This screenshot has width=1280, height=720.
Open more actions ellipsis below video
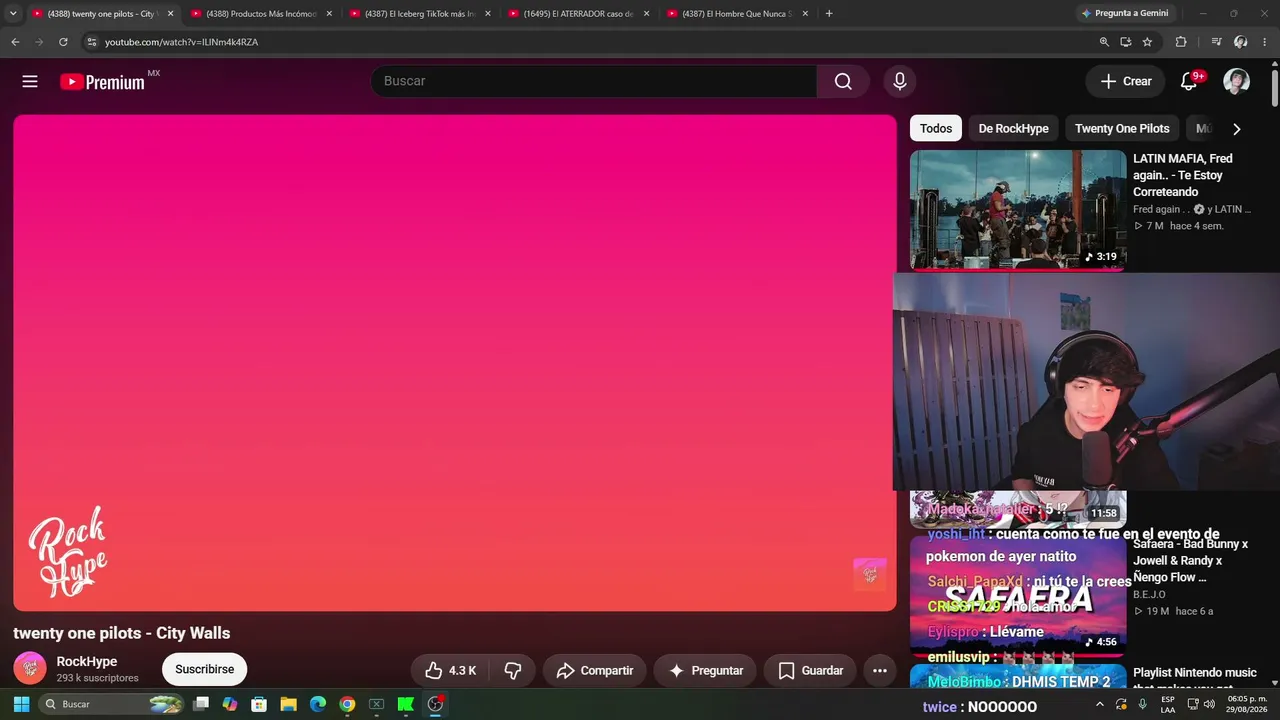(x=880, y=671)
